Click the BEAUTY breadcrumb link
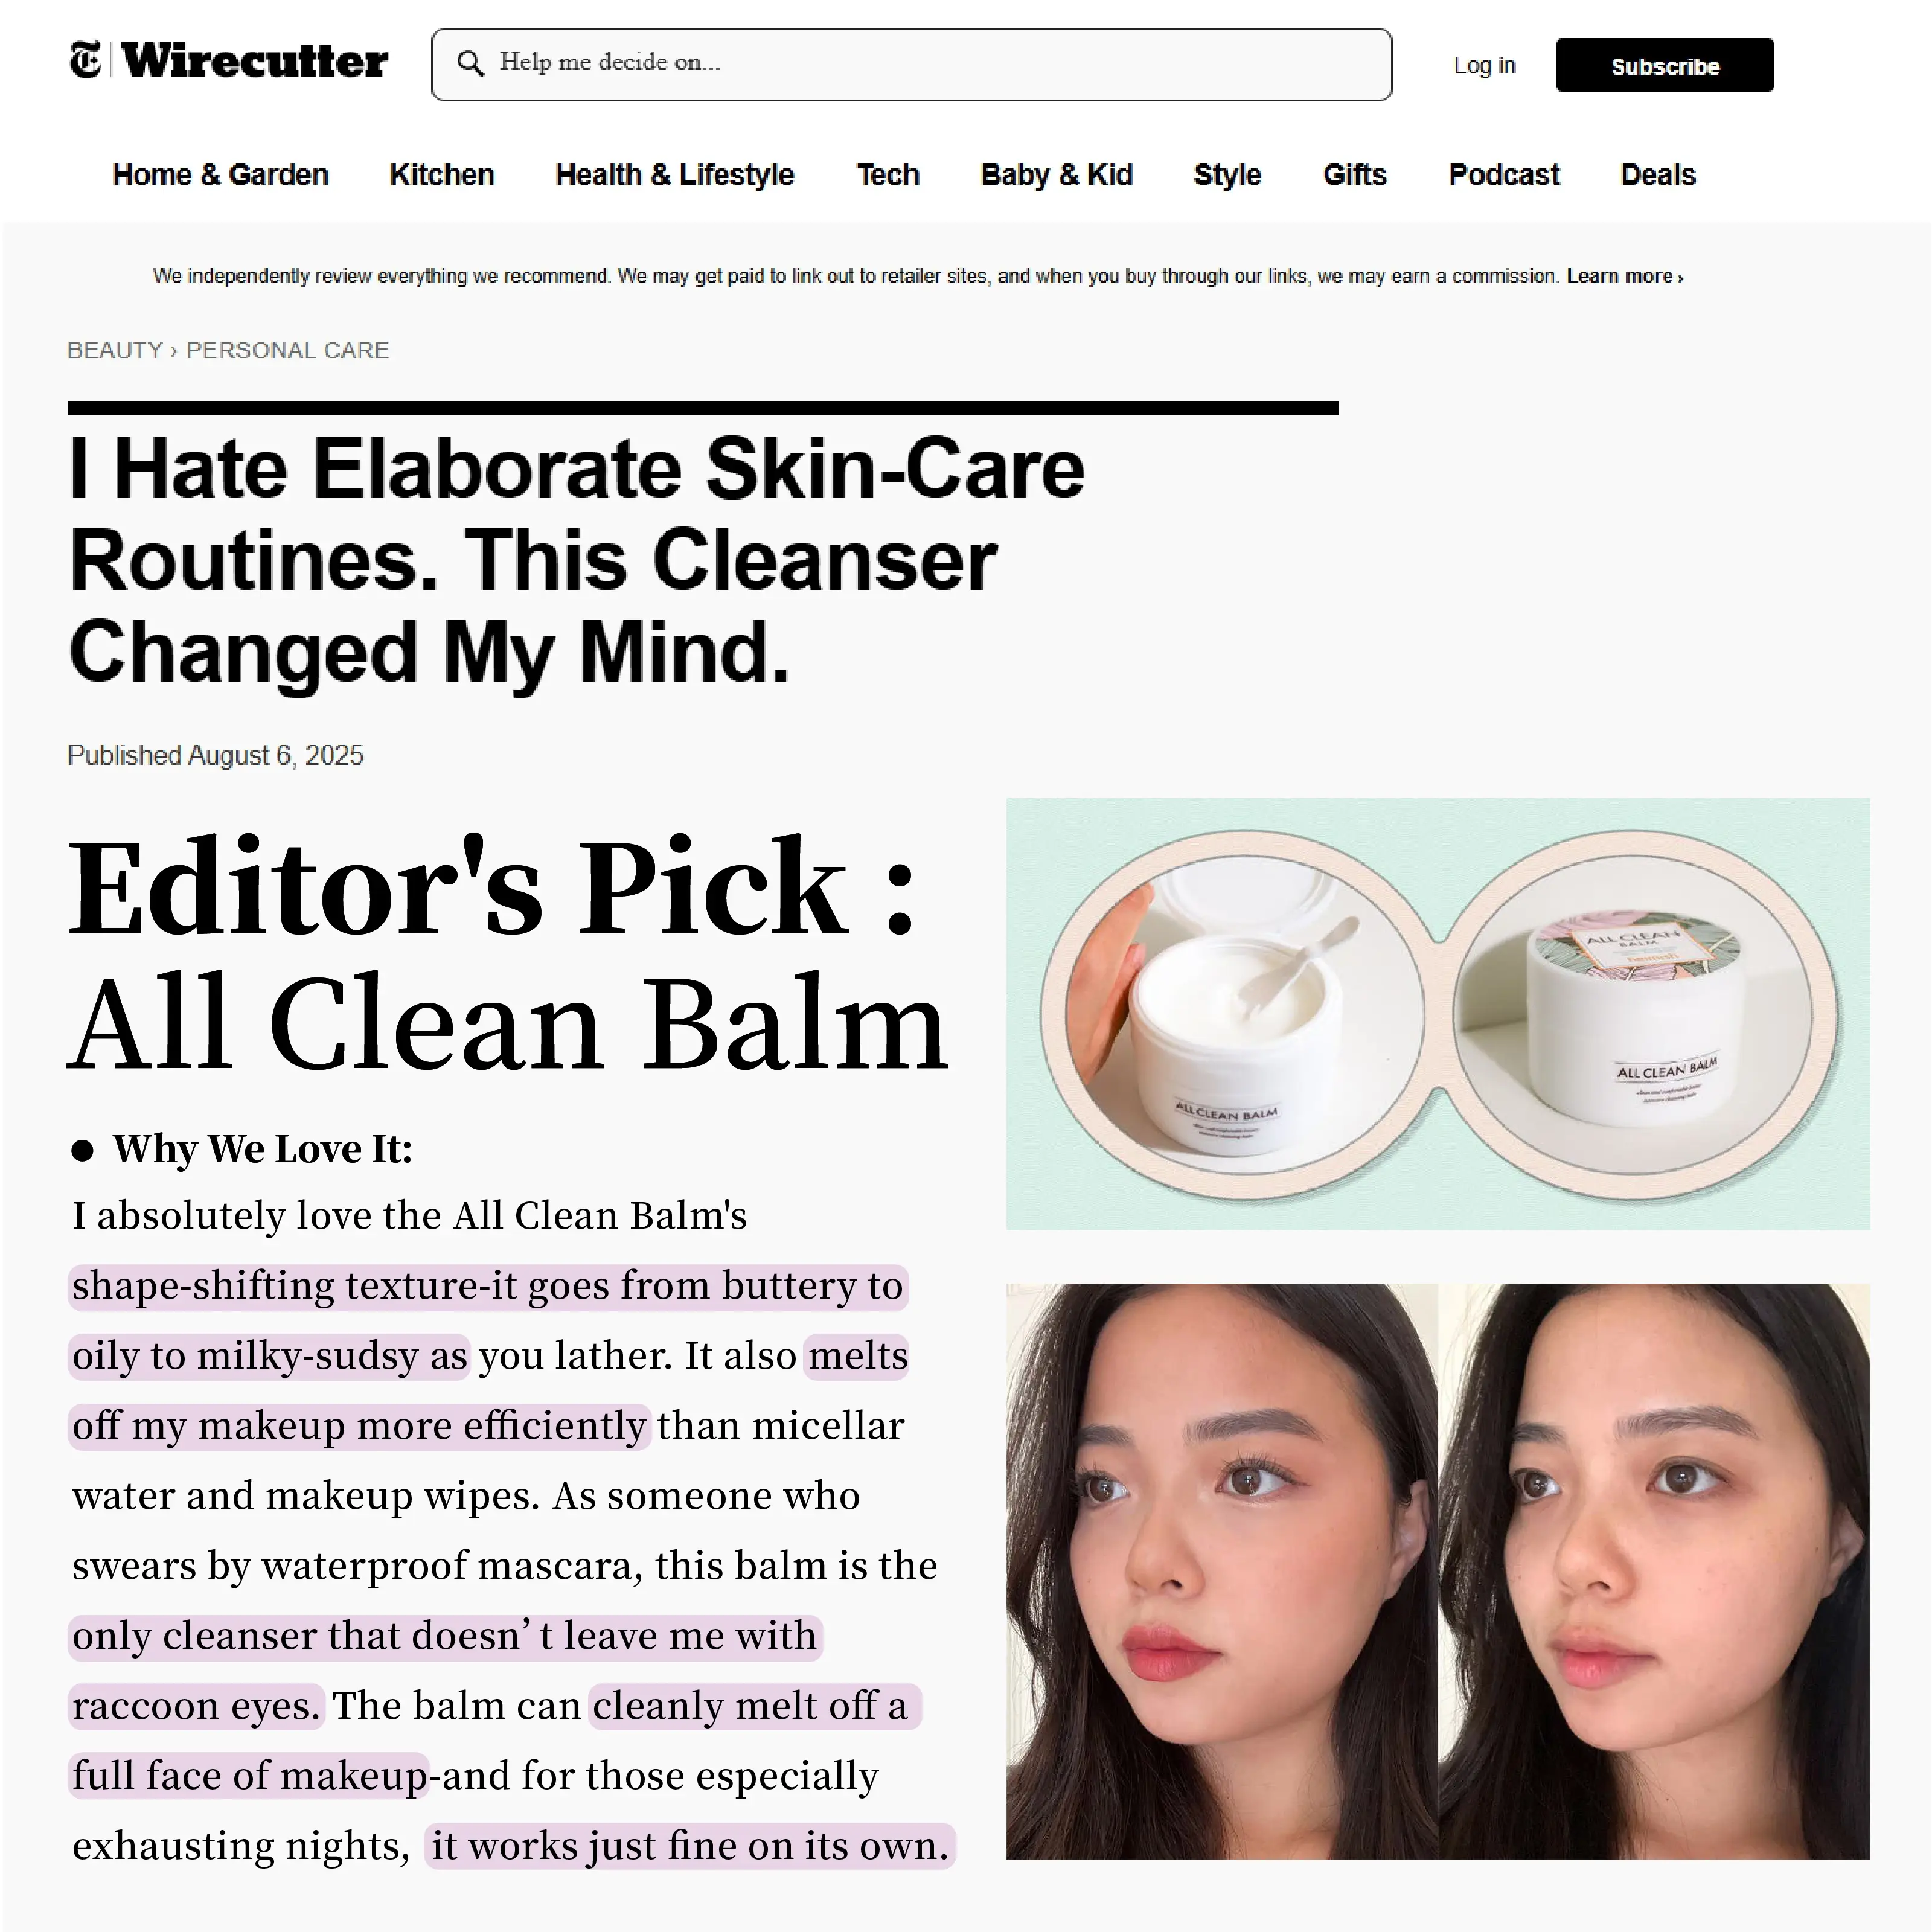Screen dimensions: 1932x1932 pos(115,350)
